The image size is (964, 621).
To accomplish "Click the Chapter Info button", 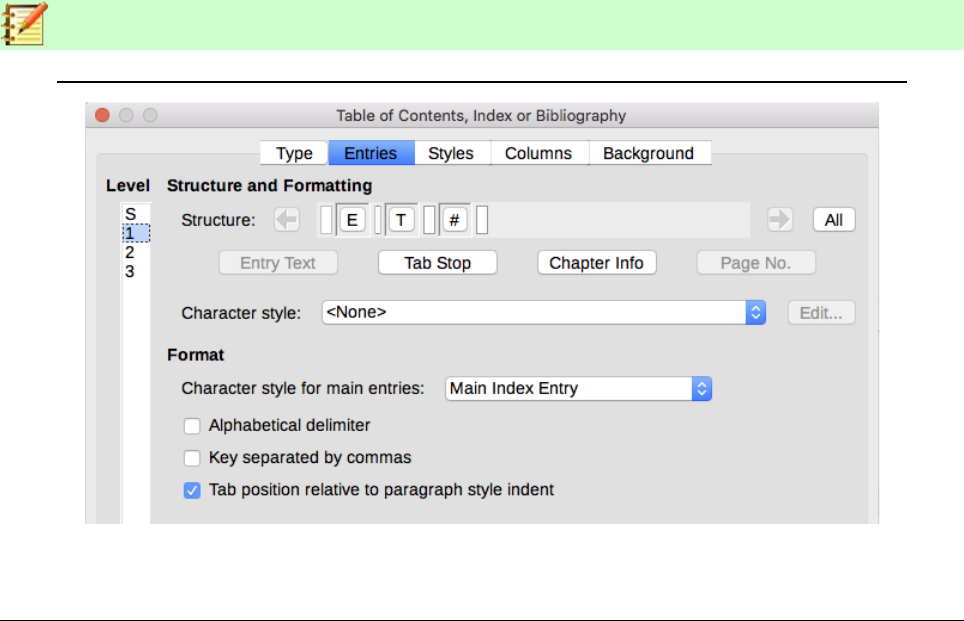I will pyautogui.click(x=596, y=263).
